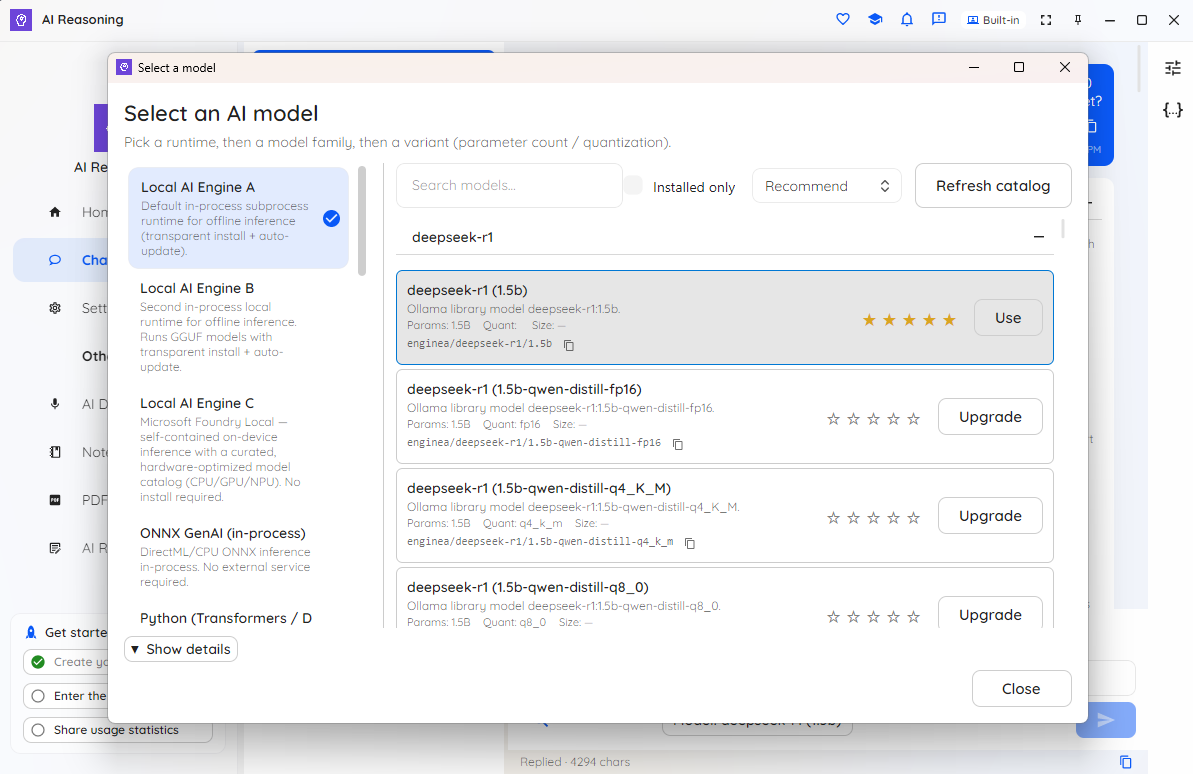Click the notes icon in main sidebar
This screenshot has width=1193, height=774.
tap(55, 452)
